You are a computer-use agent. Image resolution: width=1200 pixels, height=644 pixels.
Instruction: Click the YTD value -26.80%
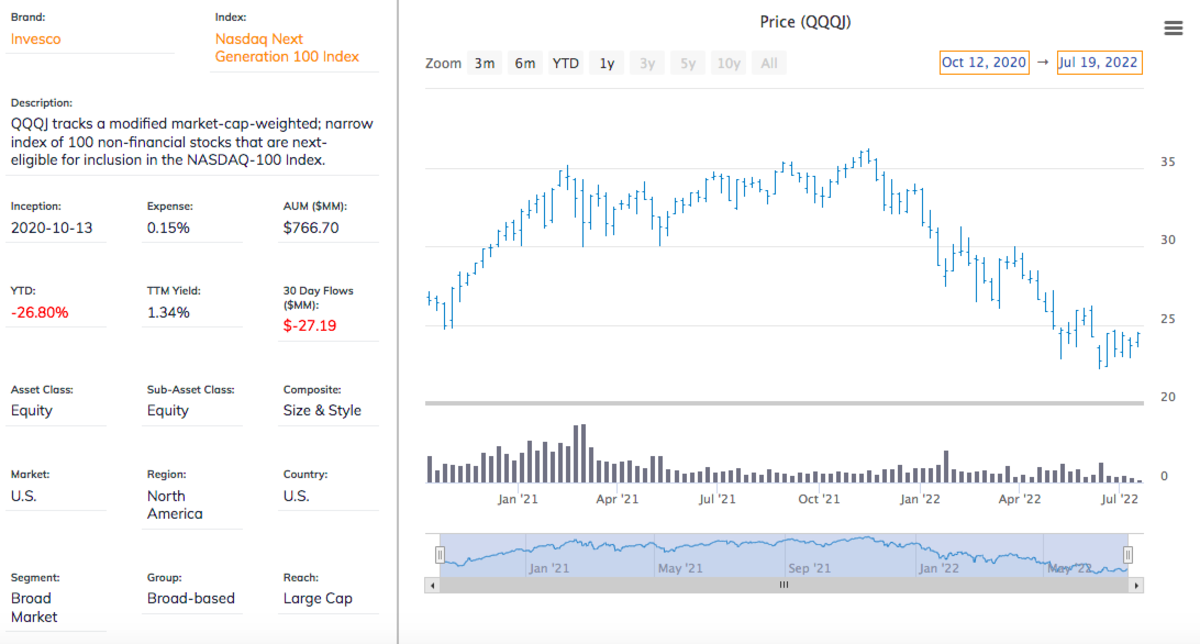[x=40, y=312]
